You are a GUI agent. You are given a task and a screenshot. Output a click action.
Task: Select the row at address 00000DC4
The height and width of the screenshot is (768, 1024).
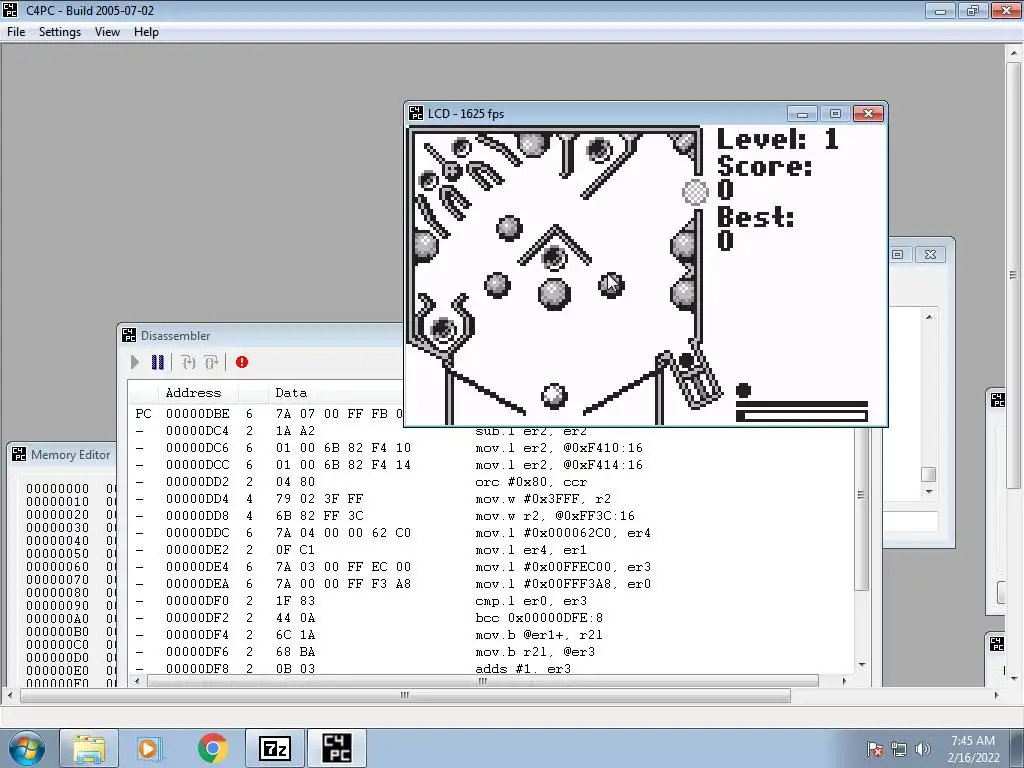pos(491,431)
